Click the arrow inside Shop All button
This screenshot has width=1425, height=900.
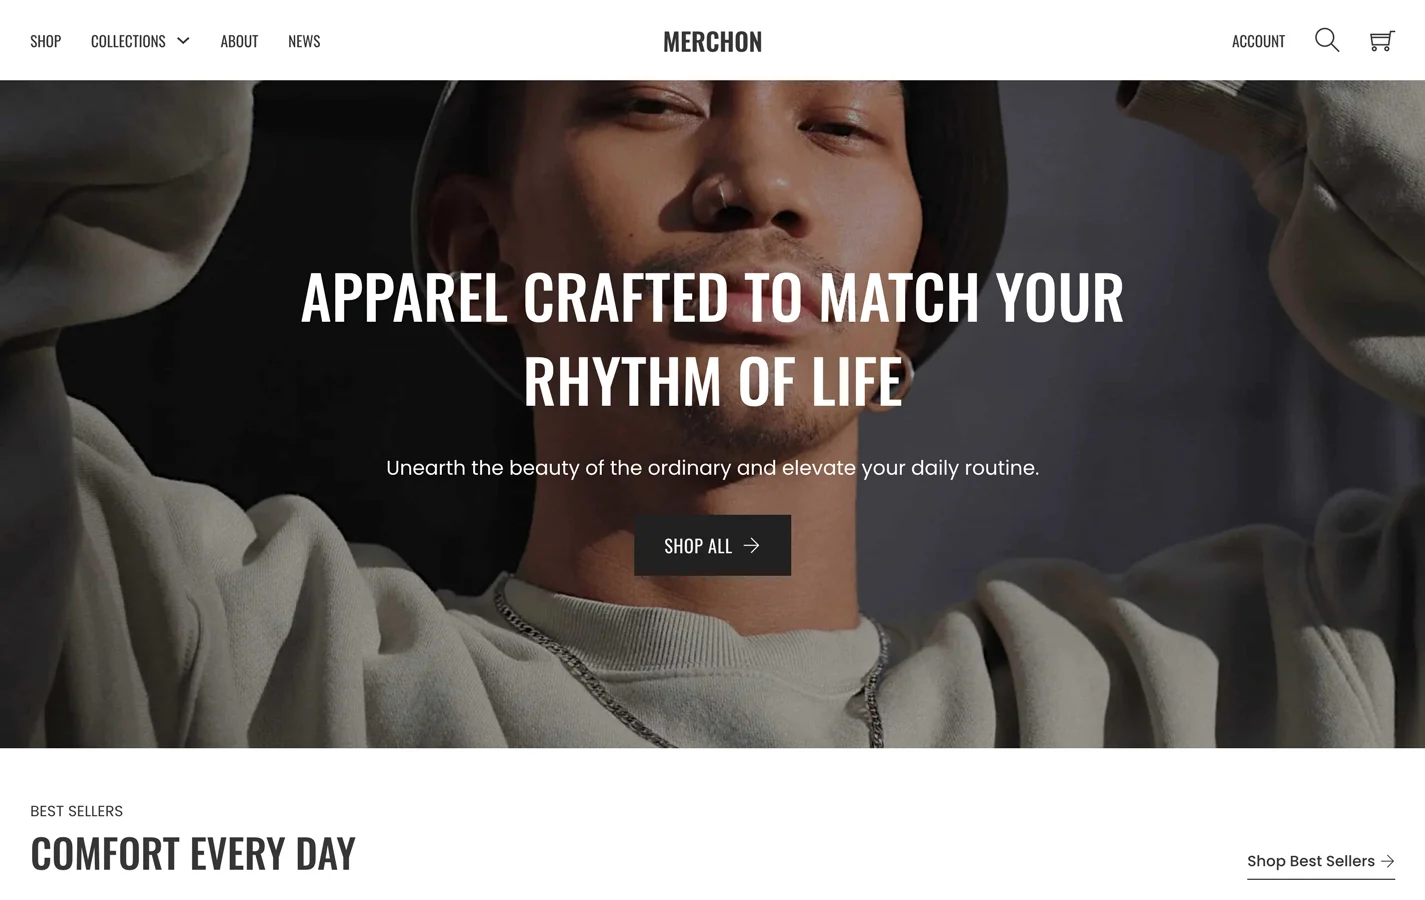coord(751,545)
